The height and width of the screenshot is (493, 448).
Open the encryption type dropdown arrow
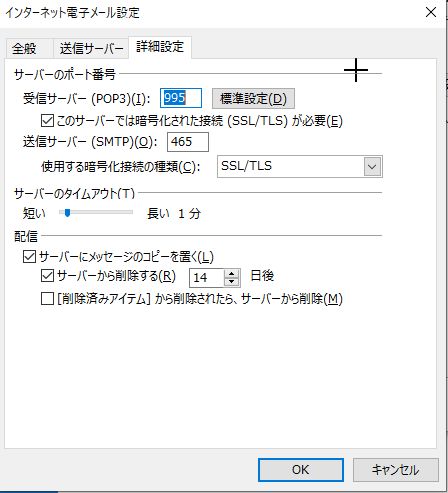(372, 166)
